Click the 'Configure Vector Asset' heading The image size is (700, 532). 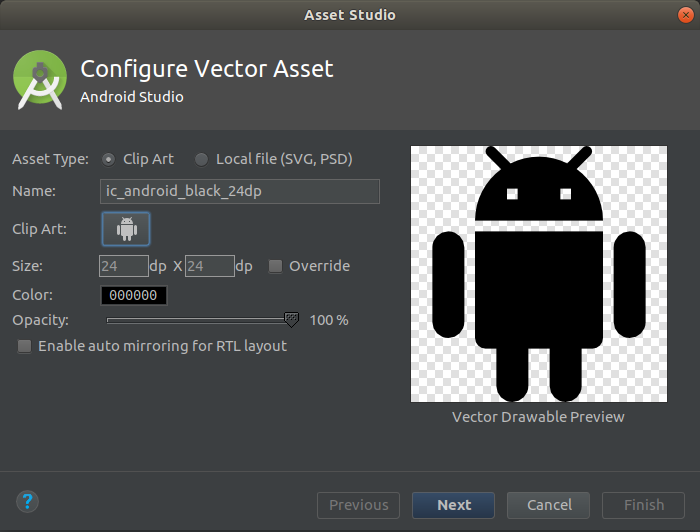pos(207,69)
